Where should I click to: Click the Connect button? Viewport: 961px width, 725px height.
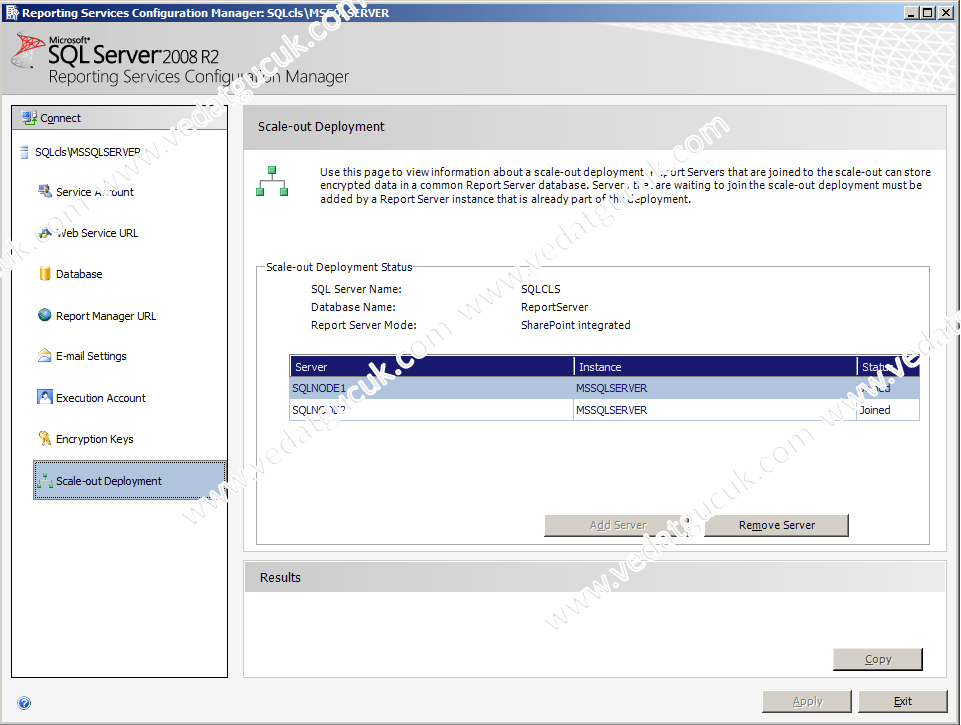pos(120,118)
